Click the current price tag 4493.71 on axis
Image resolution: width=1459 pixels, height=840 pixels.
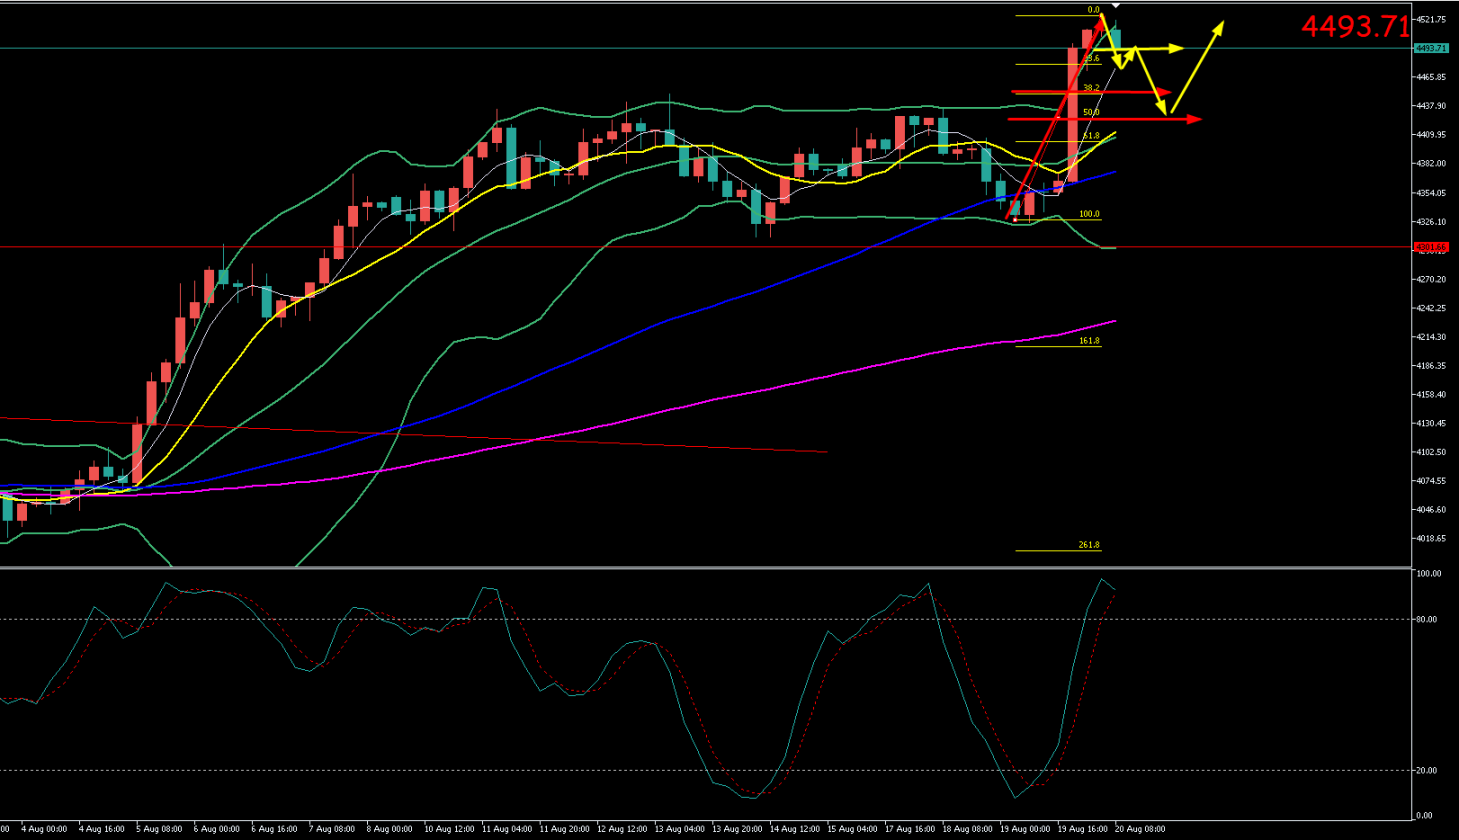tap(1431, 48)
